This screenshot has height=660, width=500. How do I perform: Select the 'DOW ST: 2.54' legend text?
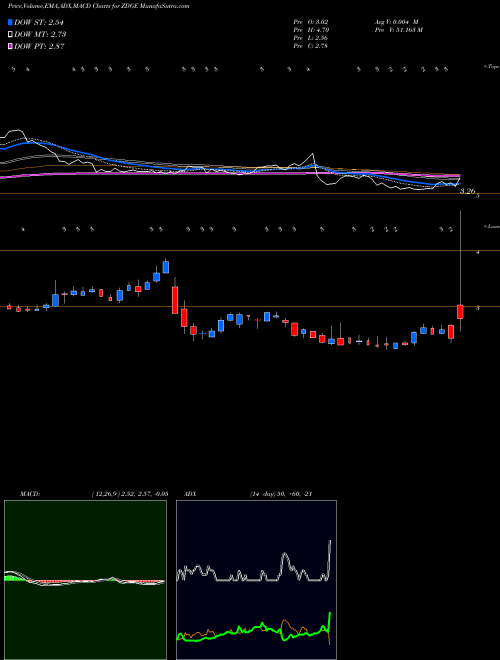pyautogui.click(x=39, y=22)
